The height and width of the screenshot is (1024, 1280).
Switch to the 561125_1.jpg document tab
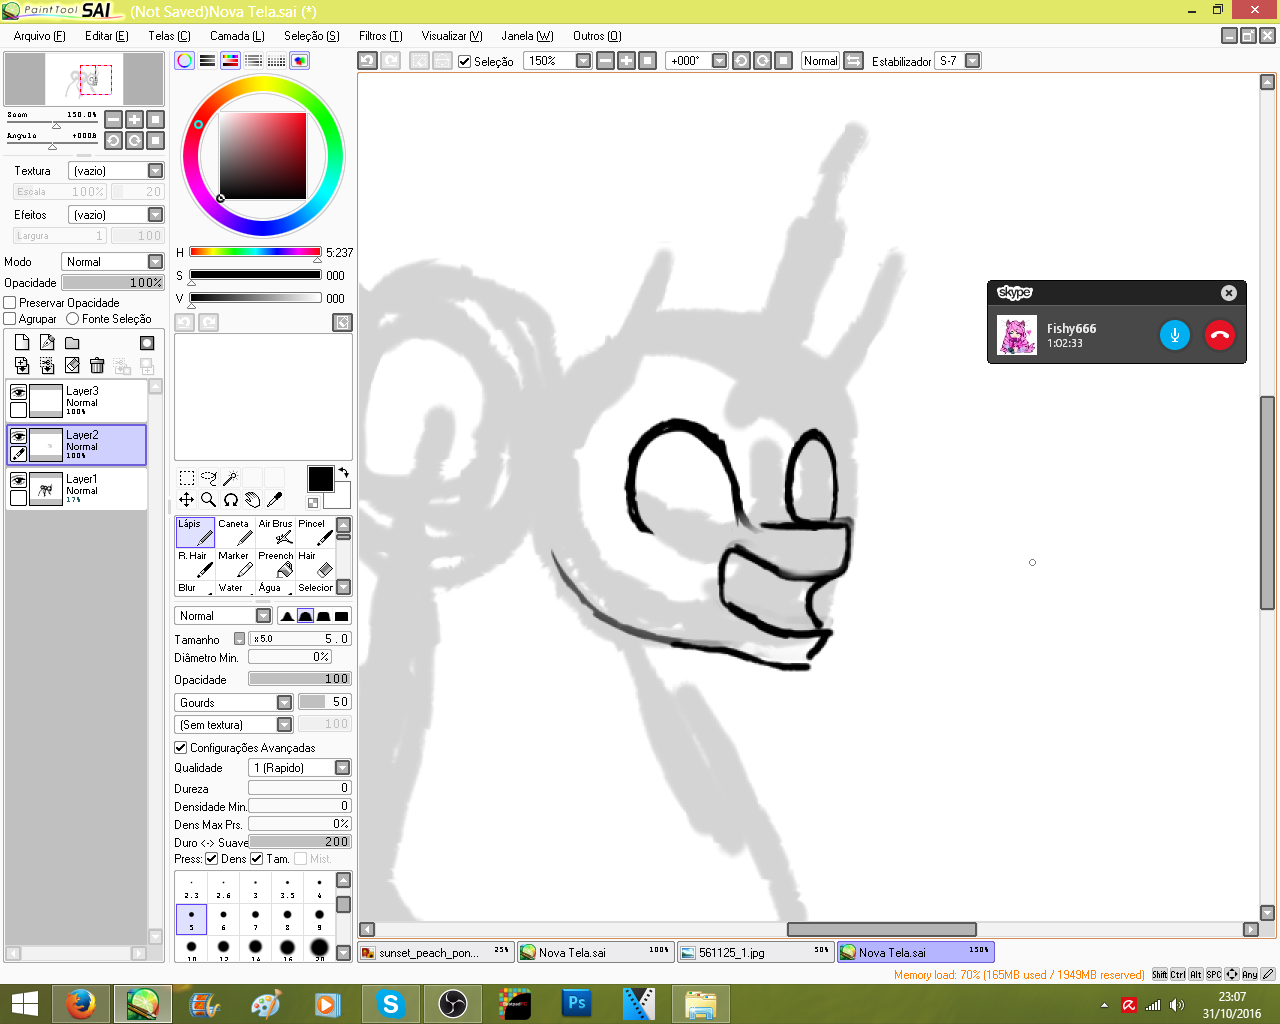point(755,953)
